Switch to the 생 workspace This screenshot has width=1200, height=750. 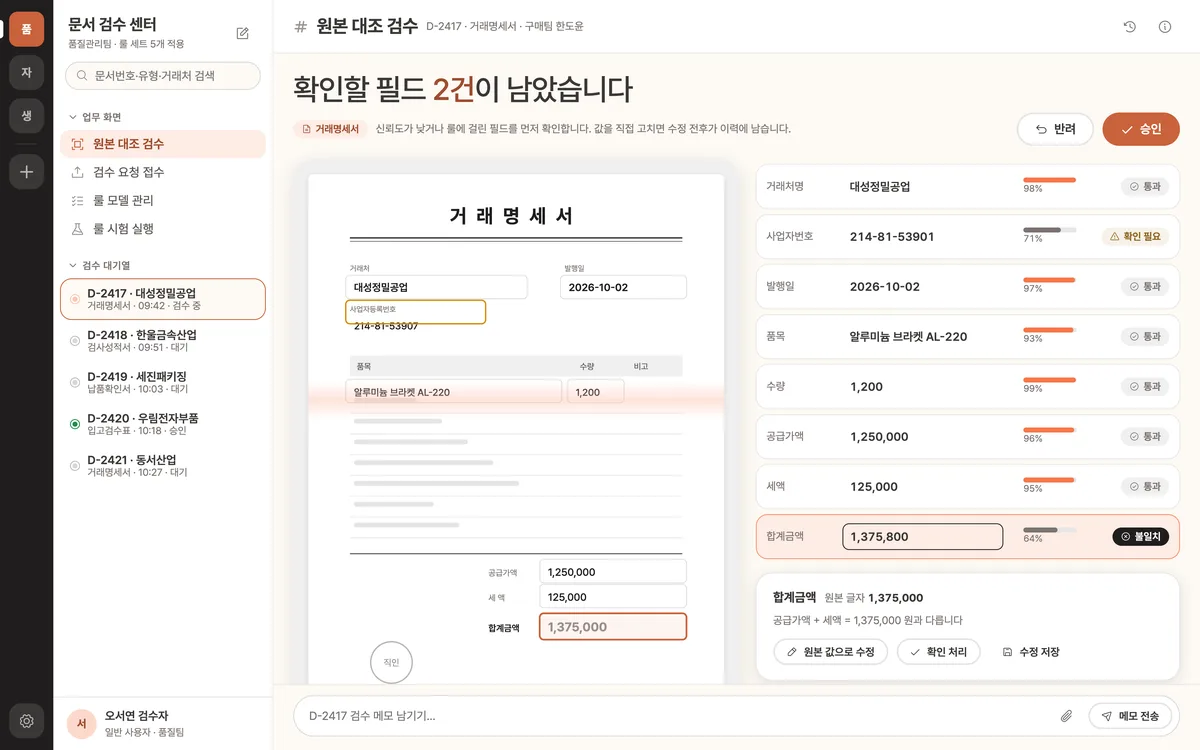click(27, 115)
